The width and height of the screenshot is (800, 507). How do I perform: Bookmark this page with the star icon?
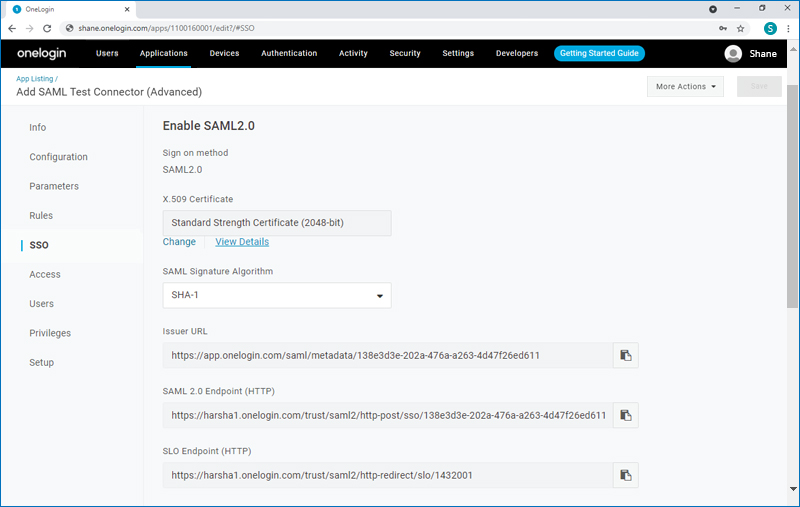tap(741, 29)
